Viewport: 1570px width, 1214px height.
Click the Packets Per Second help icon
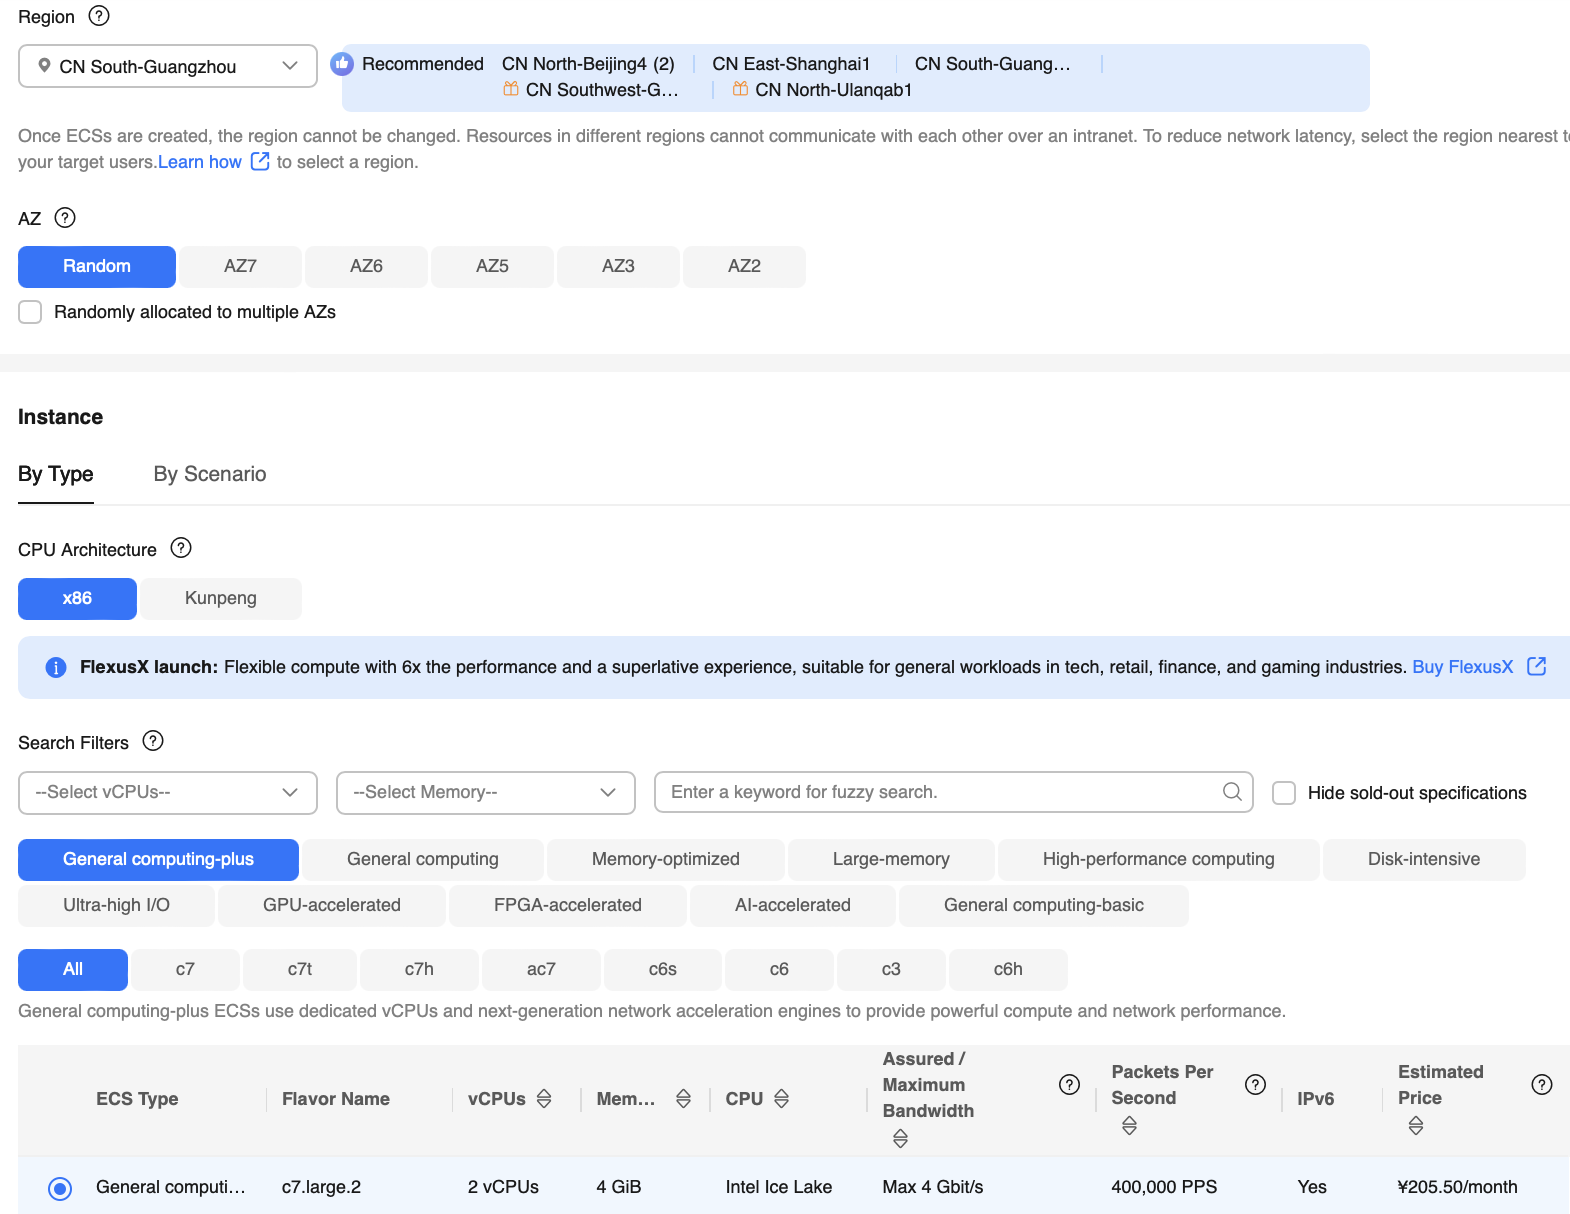tap(1255, 1085)
